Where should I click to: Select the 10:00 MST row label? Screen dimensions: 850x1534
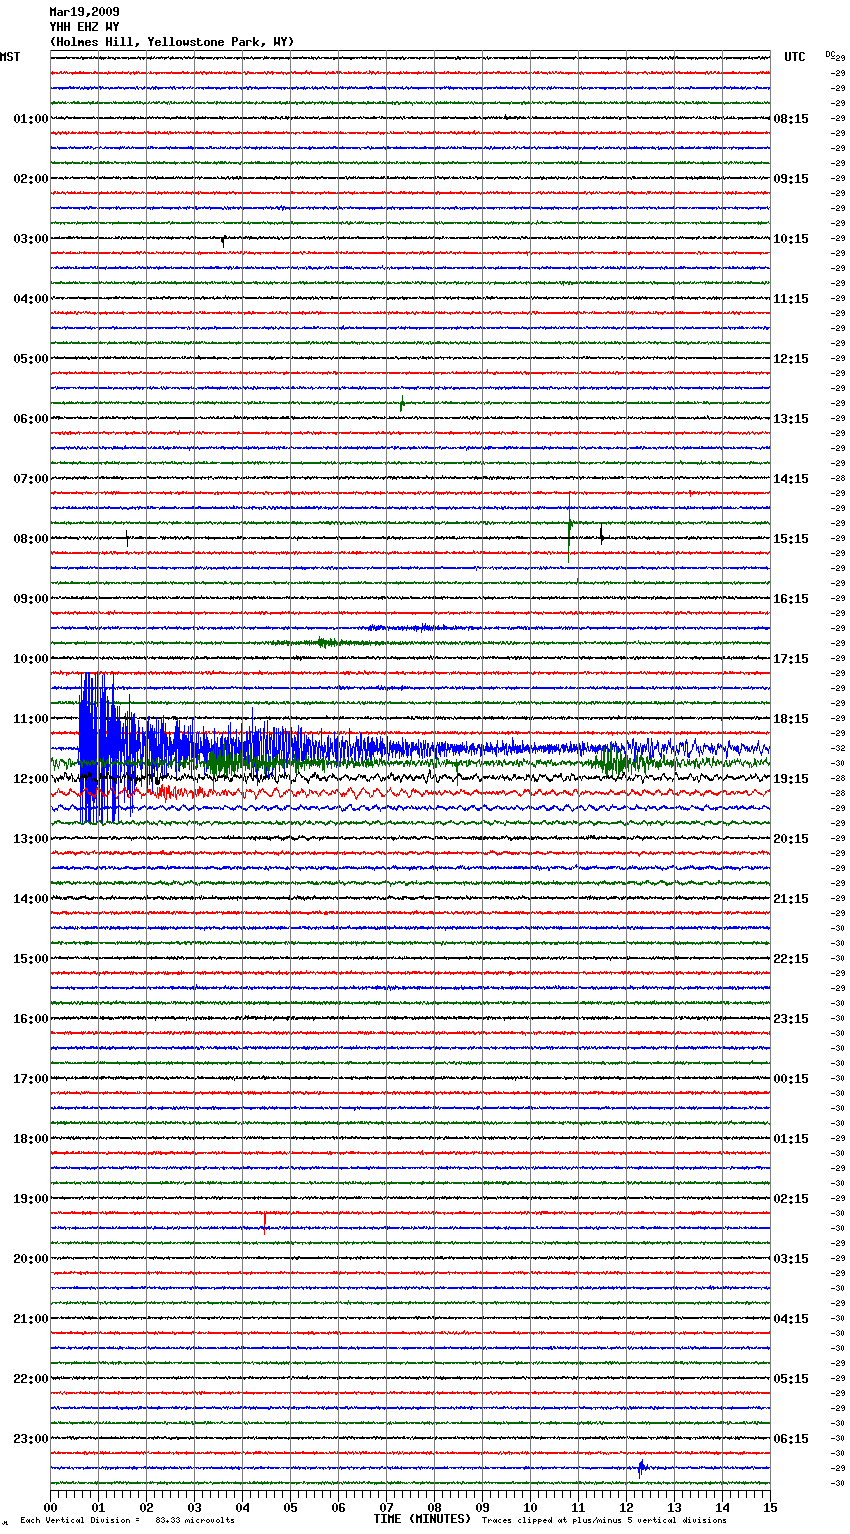30,659
